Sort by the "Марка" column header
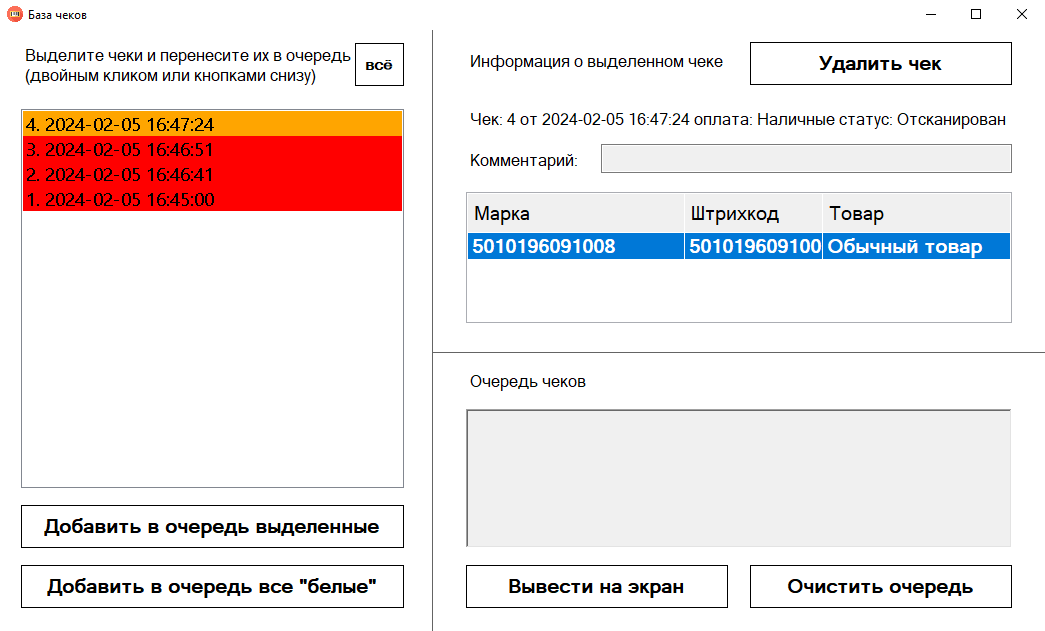The width and height of the screenshot is (1045, 631). [575, 214]
